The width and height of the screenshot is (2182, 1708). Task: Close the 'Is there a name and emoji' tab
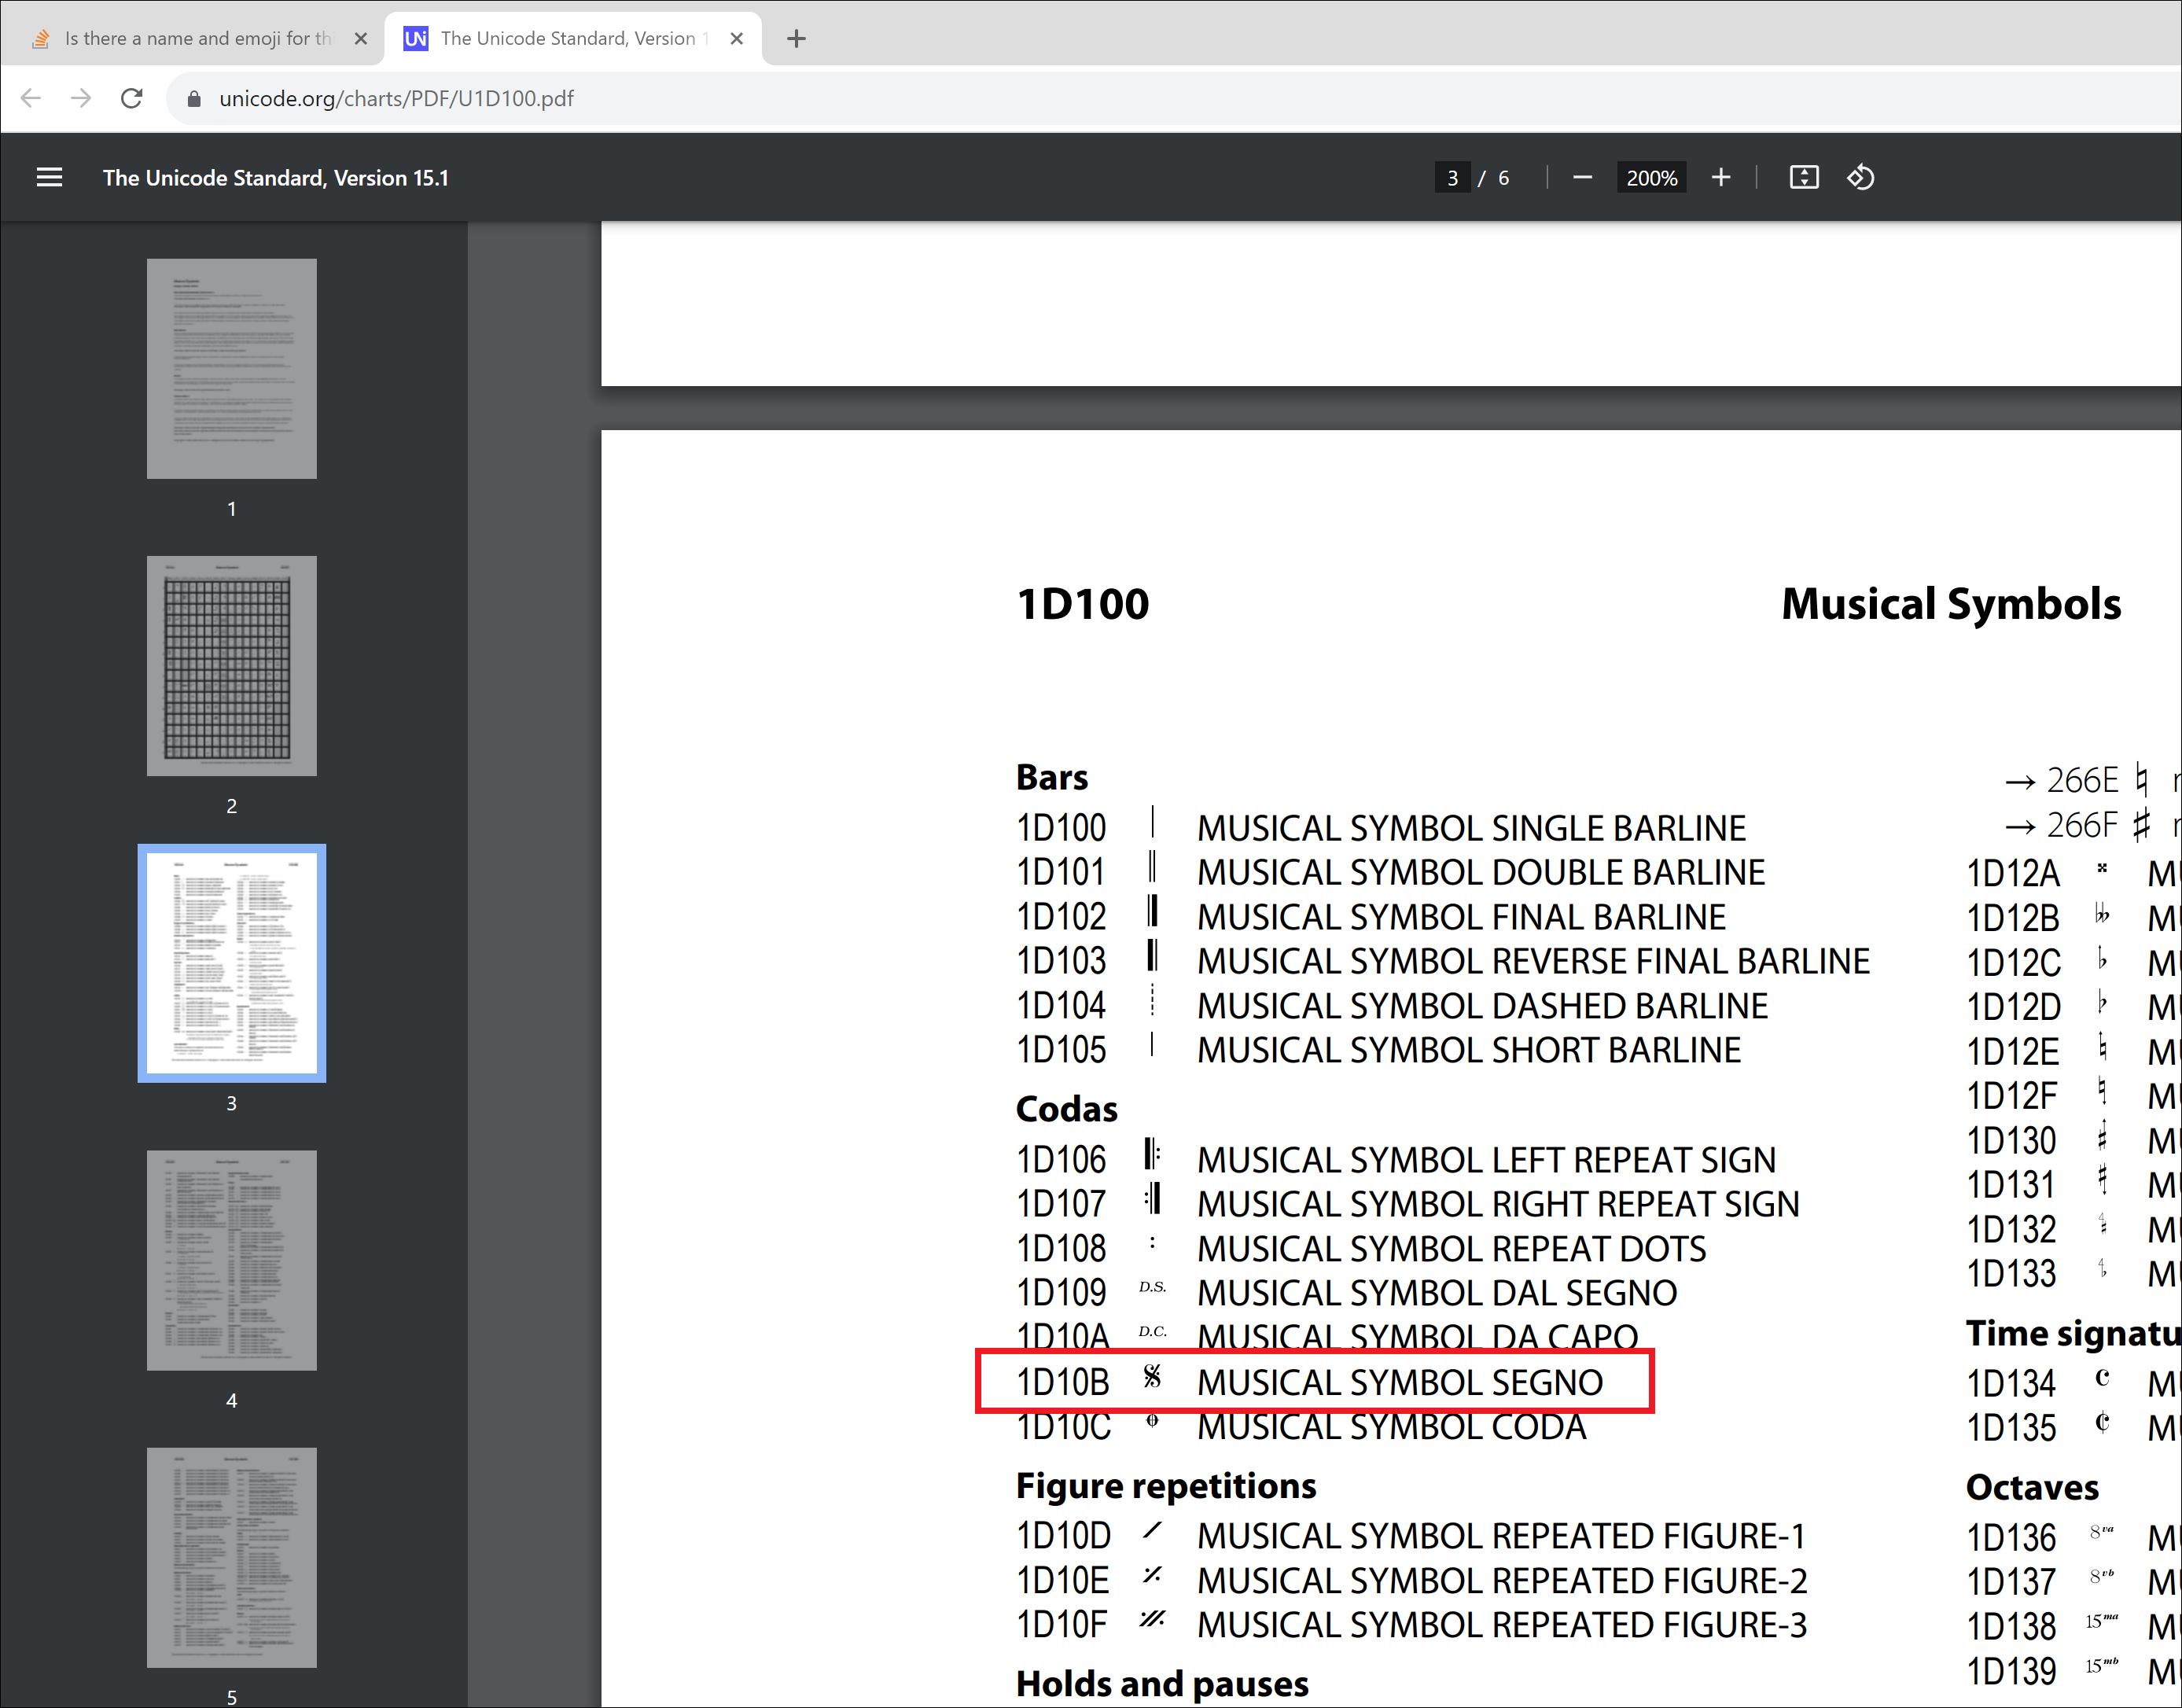361,39
